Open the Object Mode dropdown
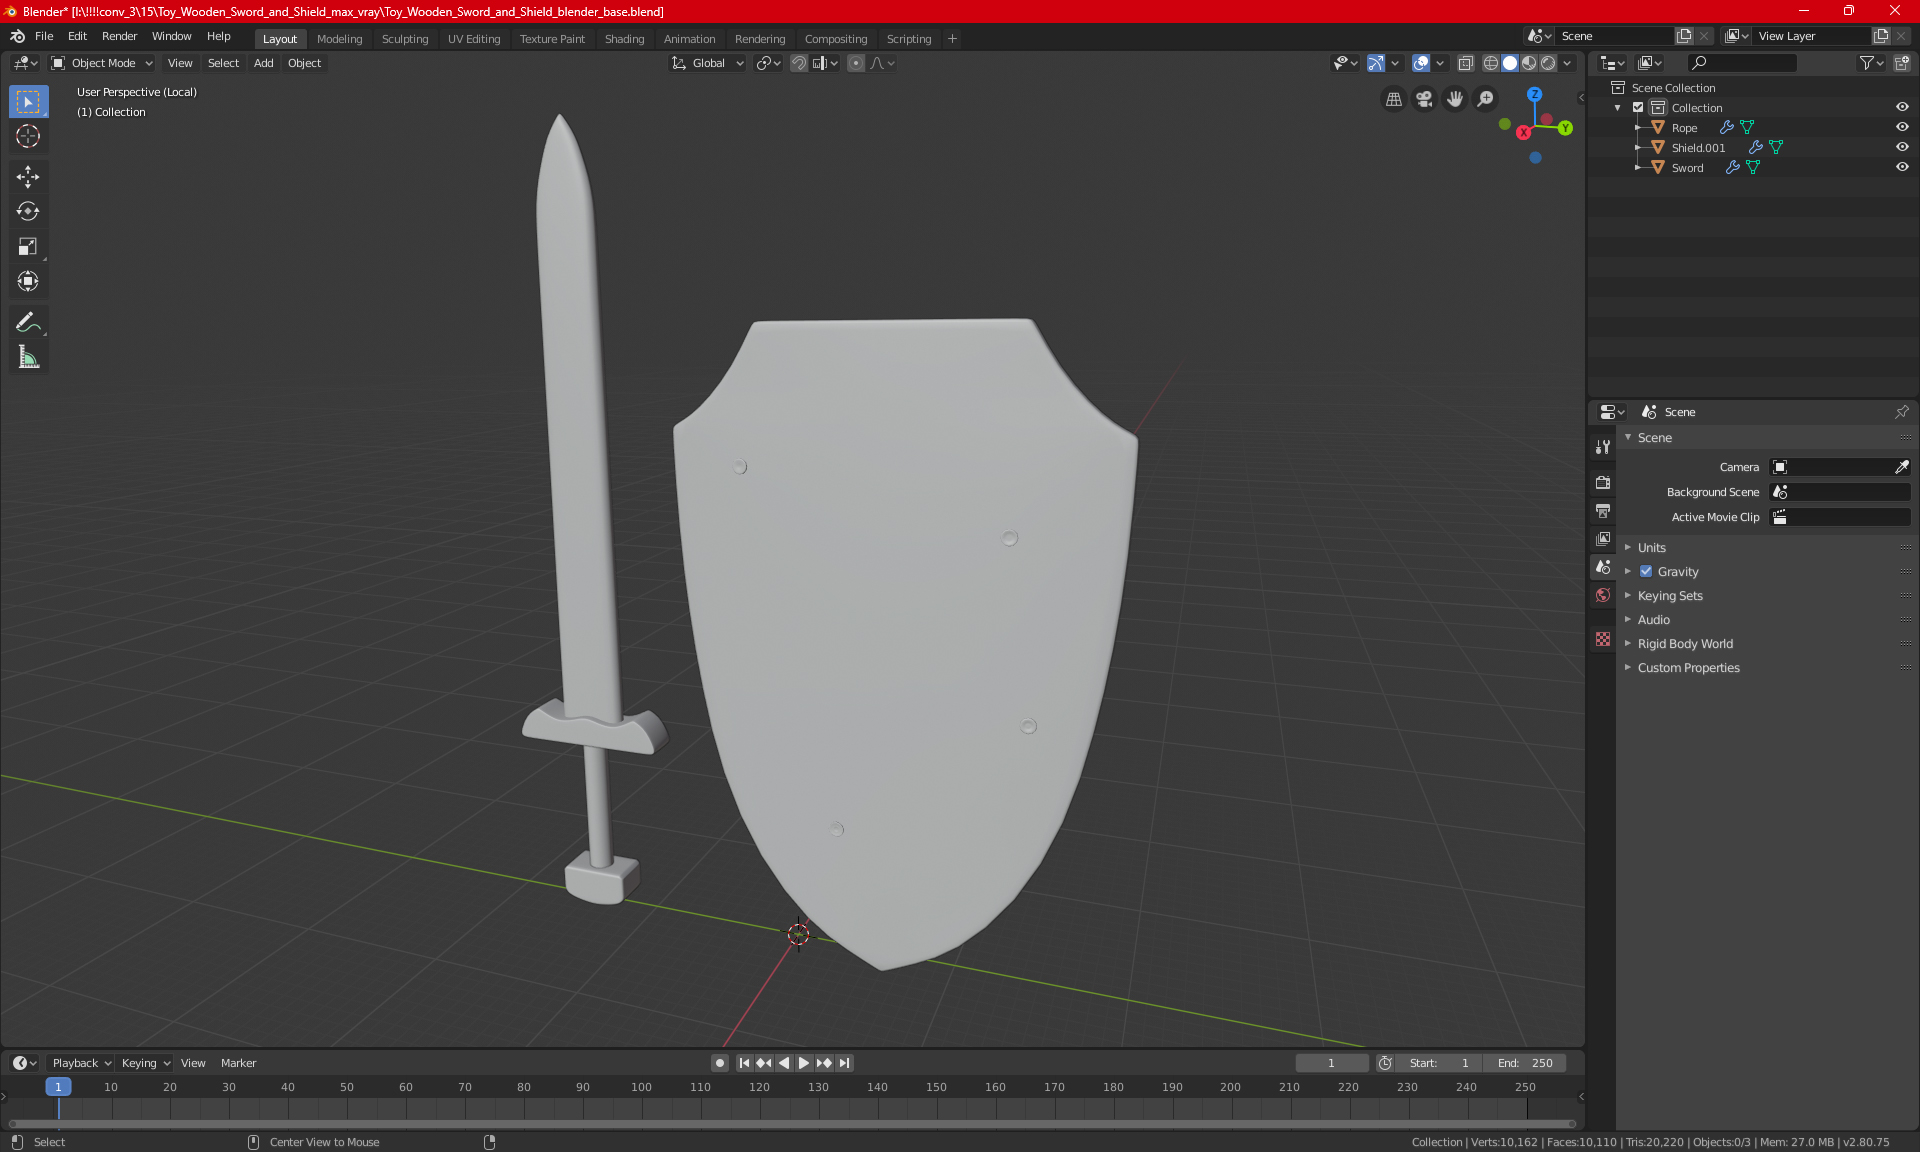This screenshot has height=1152, width=1920. click(x=102, y=63)
